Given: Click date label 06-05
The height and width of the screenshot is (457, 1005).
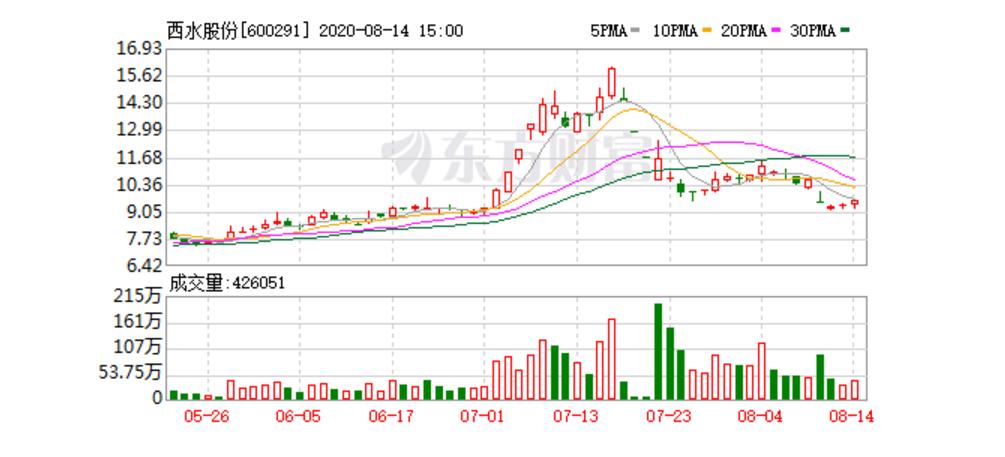Looking at the screenshot, I should click(299, 417).
